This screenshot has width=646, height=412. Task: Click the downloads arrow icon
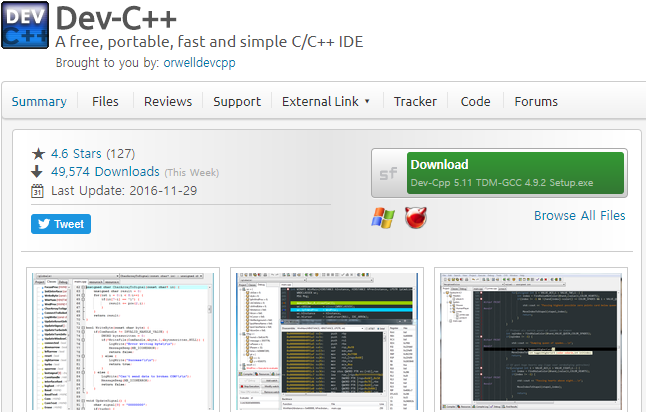coord(37,171)
